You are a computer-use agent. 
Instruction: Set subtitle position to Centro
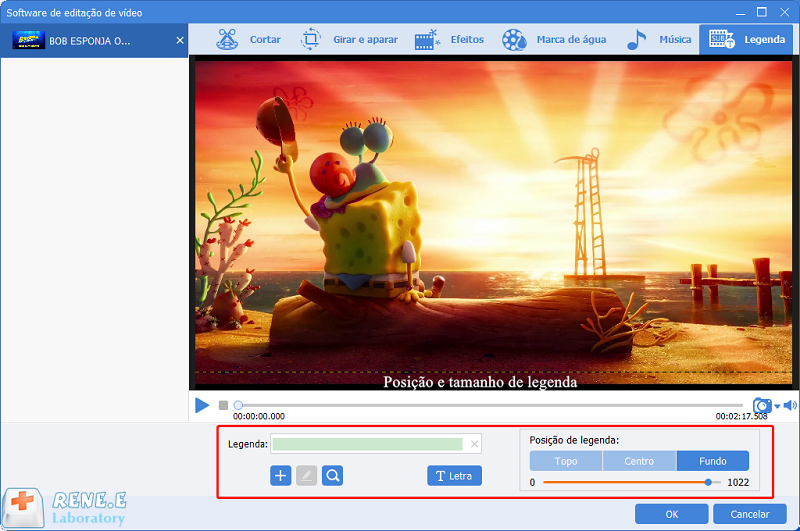(x=639, y=461)
